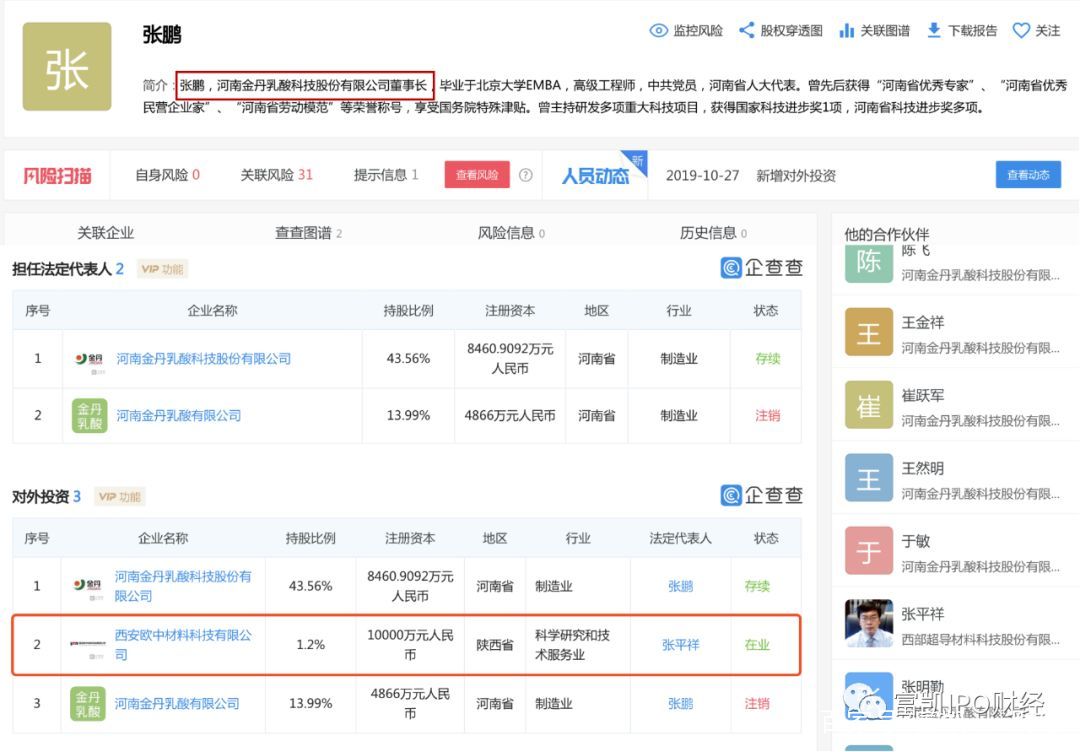Image resolution: width=1080 pixels, height=752 pixels.
Task: Click the 提示信息 1 indicator
Action: coord(386,175)
